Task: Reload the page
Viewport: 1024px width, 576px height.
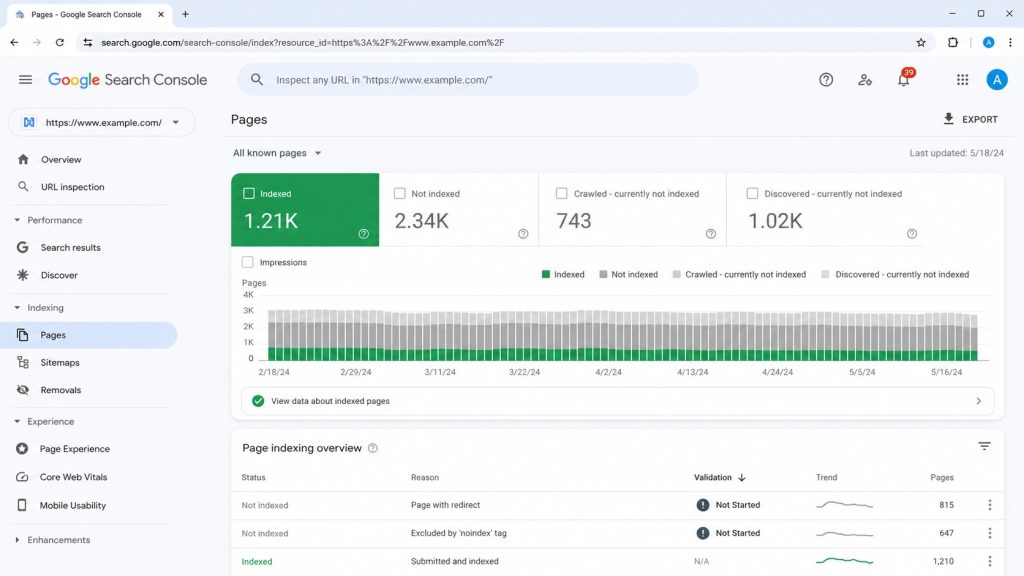Action: (59, 42)
